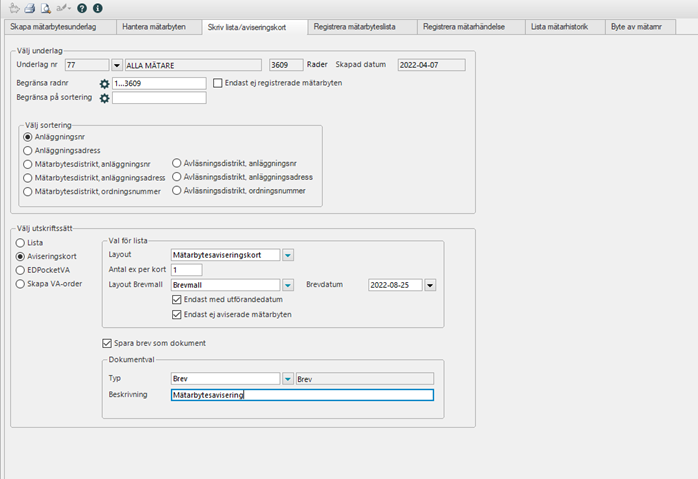Open the Brevdatum date picker dropdown
698x479 pixels.
[430, 285]
